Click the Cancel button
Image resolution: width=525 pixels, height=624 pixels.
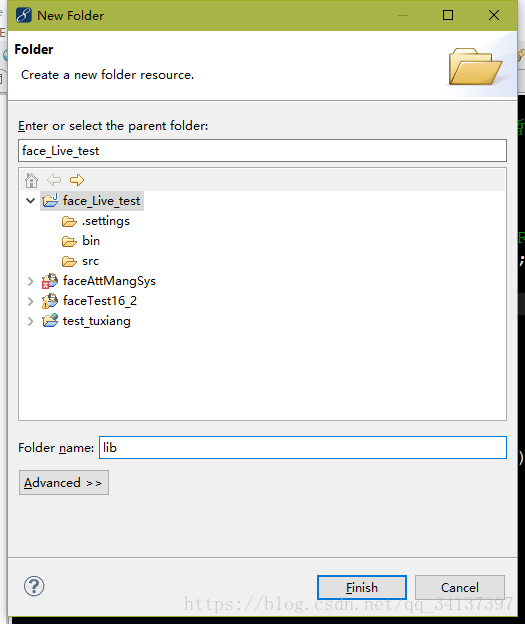tap(460, 587)
